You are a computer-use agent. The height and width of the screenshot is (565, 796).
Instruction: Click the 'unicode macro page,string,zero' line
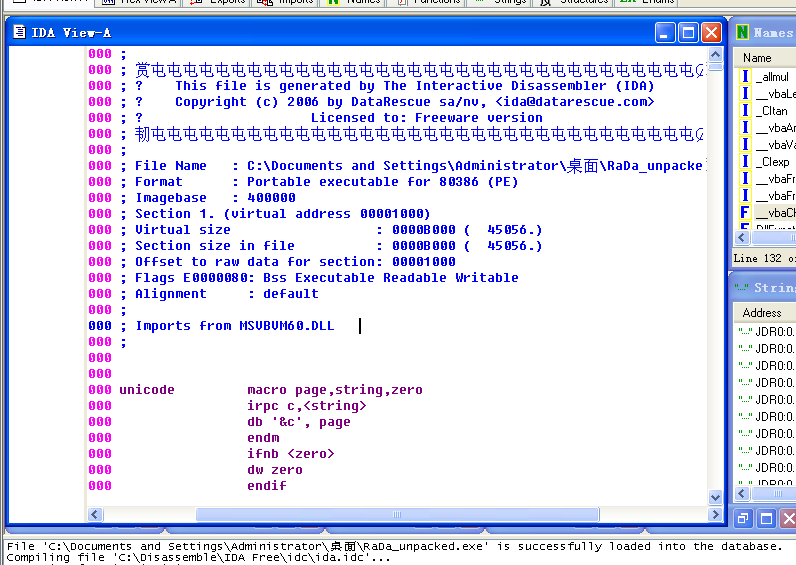(x=271, y=390)
